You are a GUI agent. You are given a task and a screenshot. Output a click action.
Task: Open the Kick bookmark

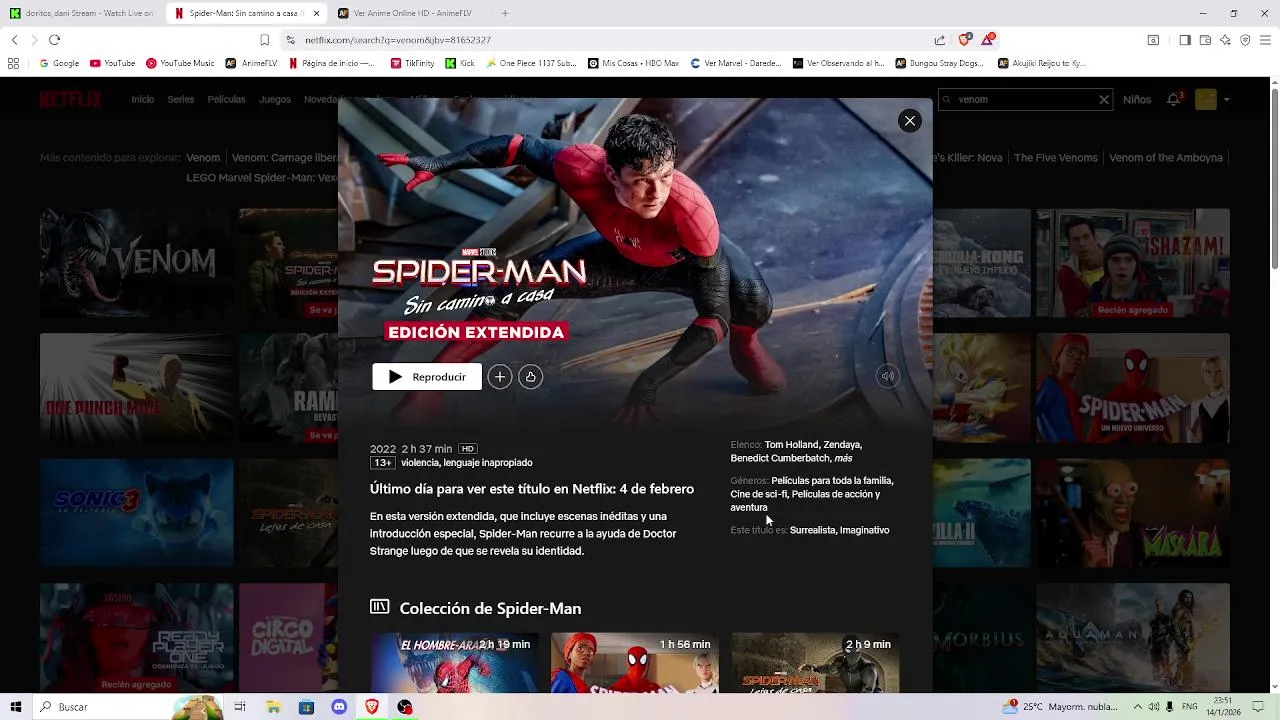point(460,63)
